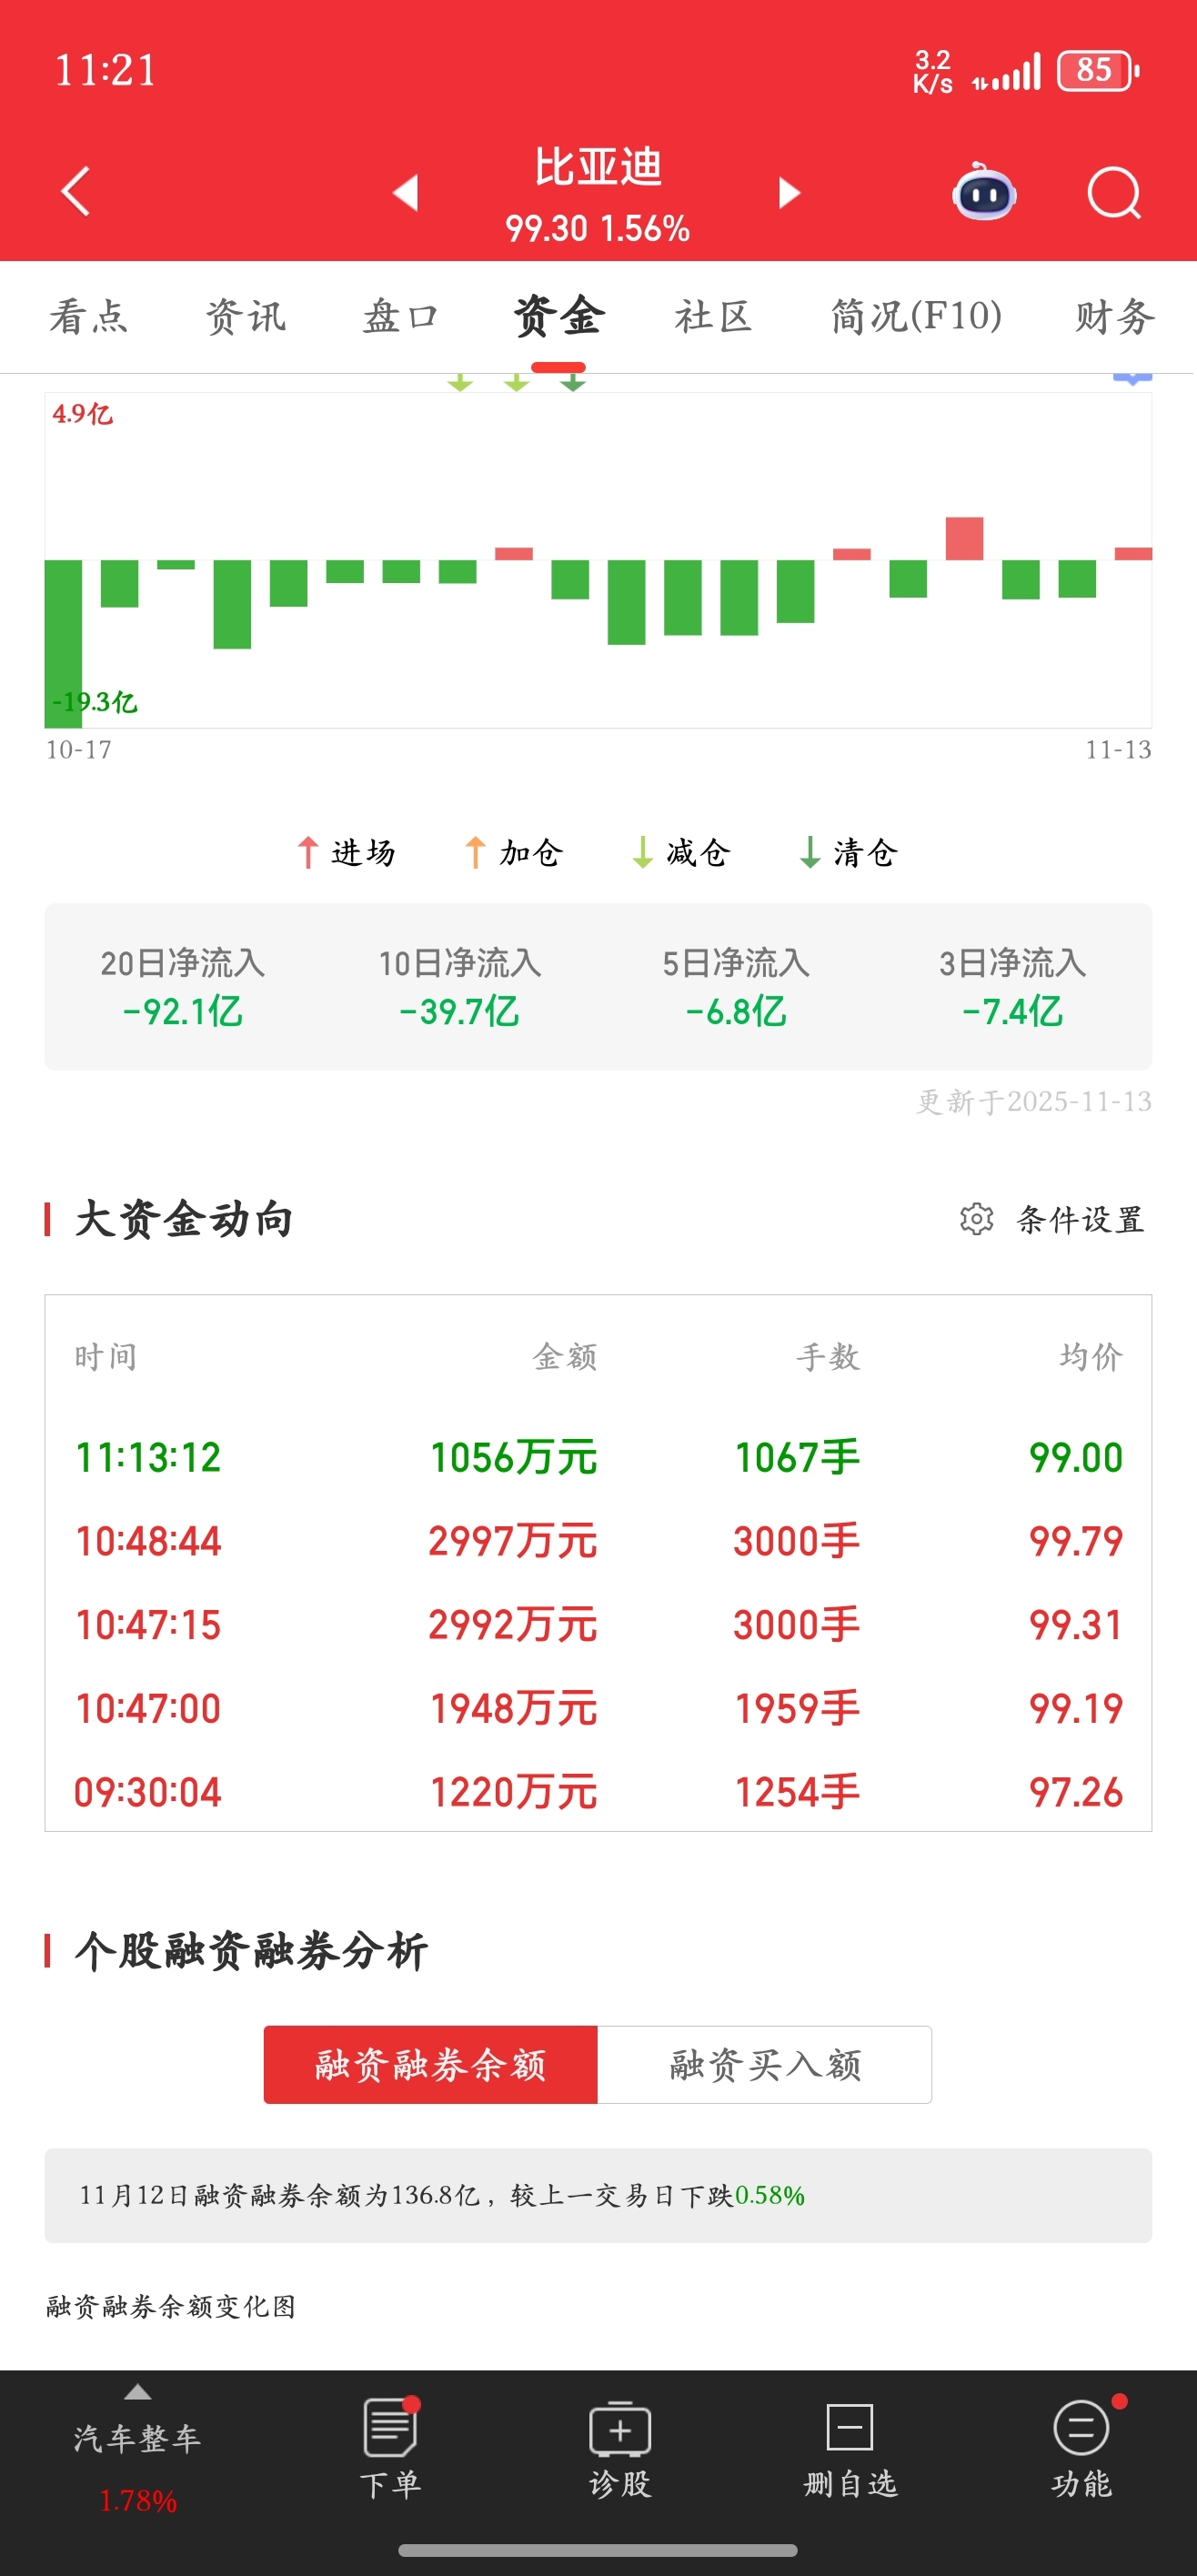Tap the tall red bar in chart
Screen dimensions: 1197x2576
964,538
